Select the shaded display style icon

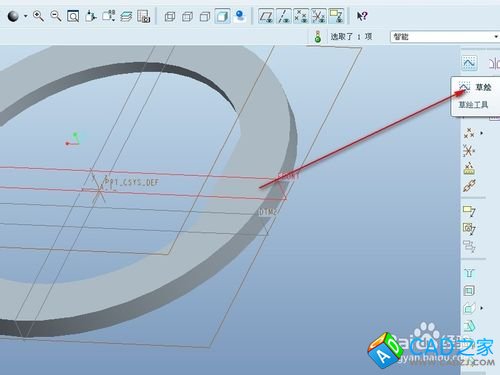[222, 16]
